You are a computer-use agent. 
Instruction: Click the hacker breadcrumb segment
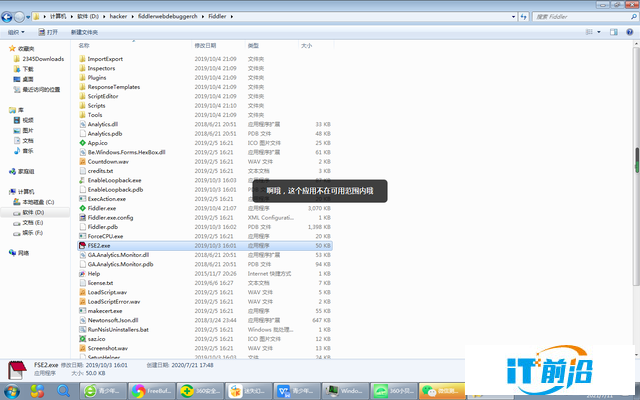(x=118, y=17)
